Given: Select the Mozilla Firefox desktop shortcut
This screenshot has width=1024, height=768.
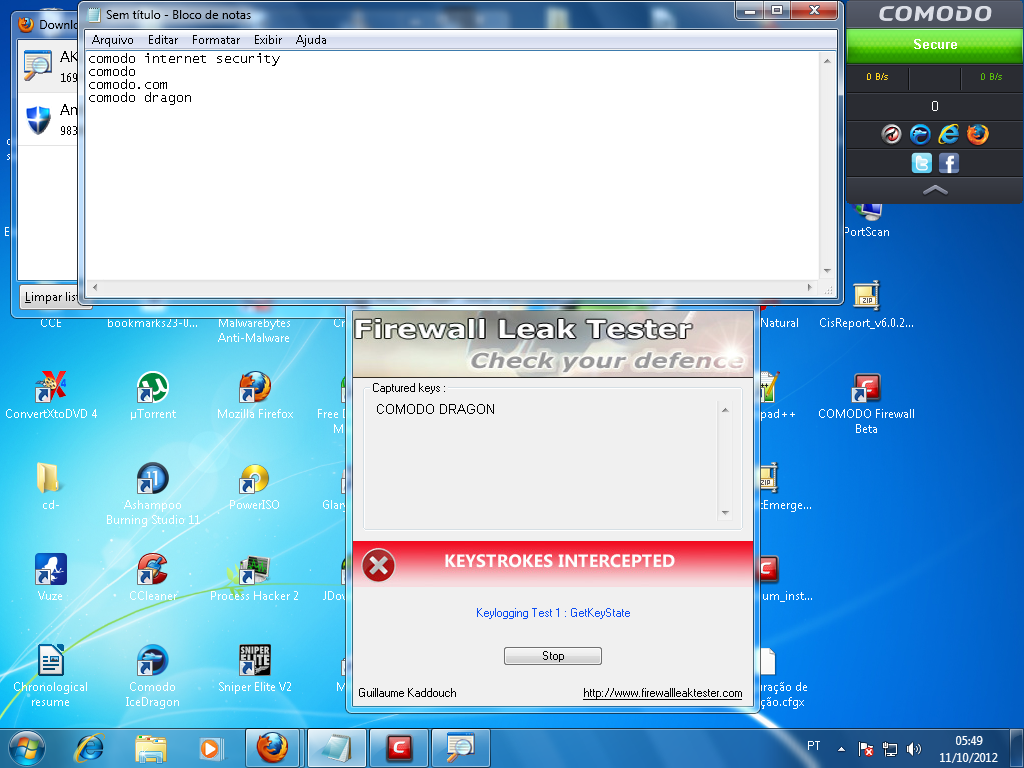Looking at the screenshot, I should tap(255, 394).
